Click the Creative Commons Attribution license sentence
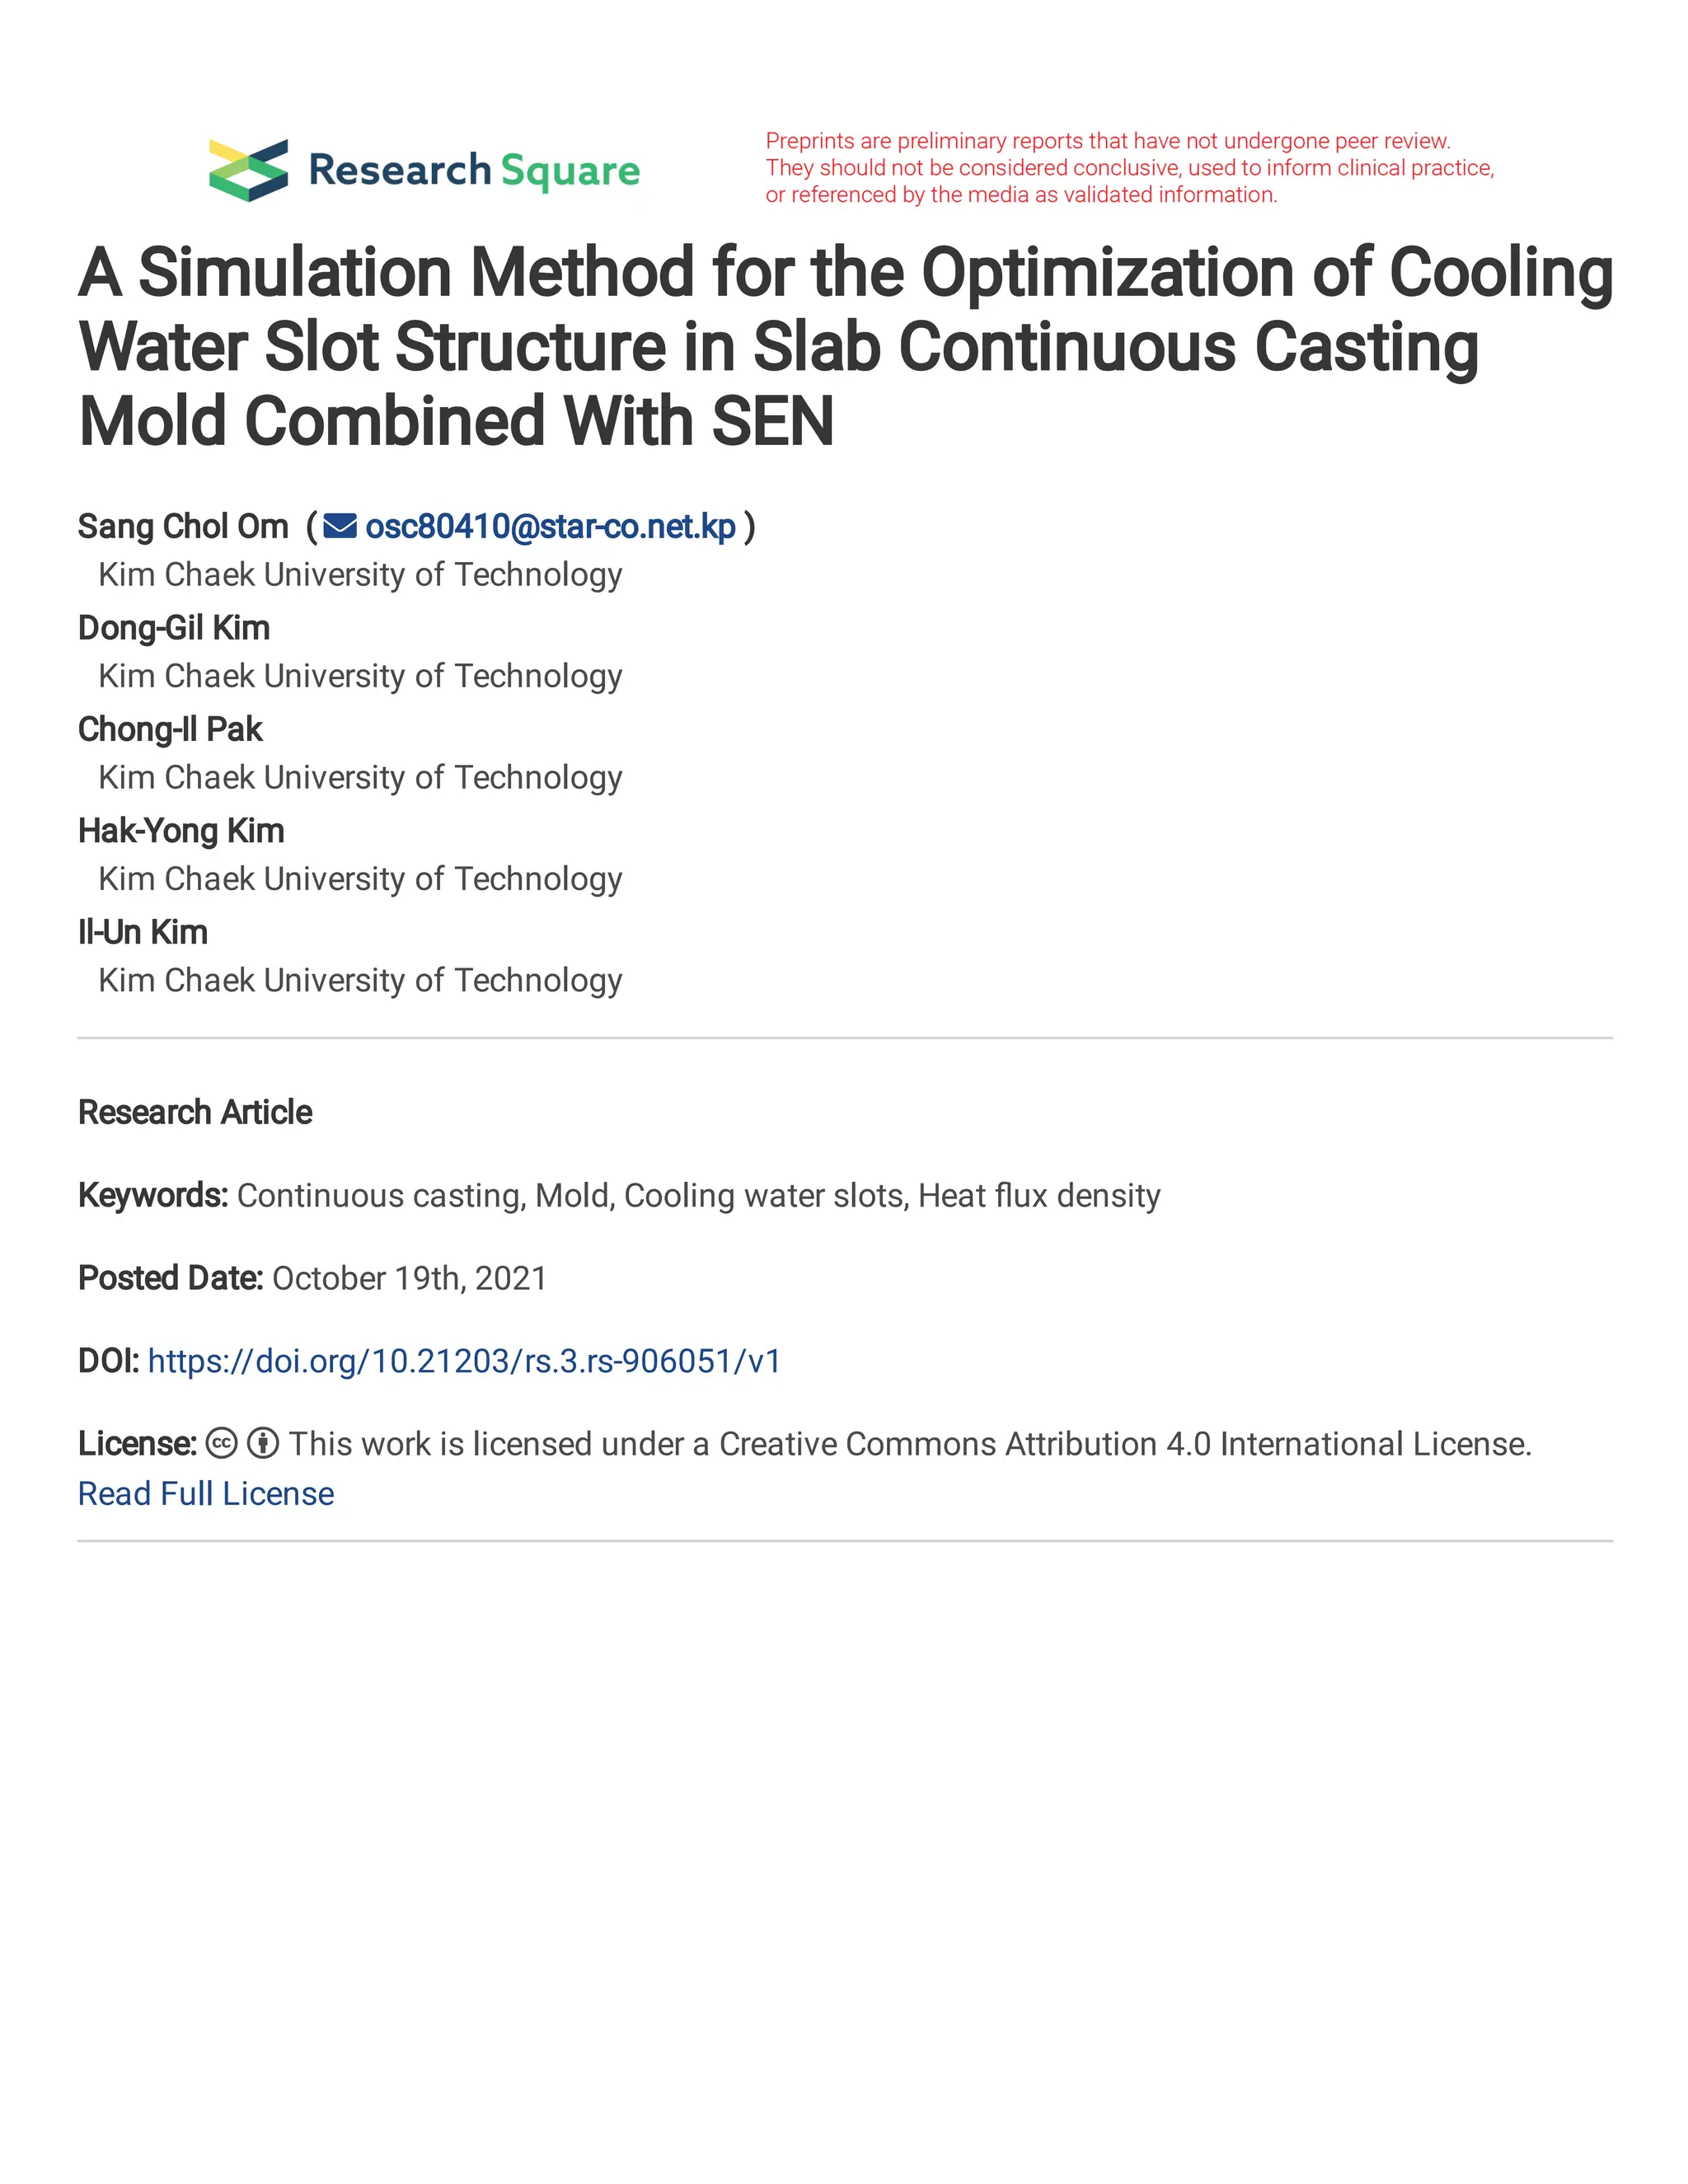Screen dimensions: 1688x2184 tap(910, 1444)
